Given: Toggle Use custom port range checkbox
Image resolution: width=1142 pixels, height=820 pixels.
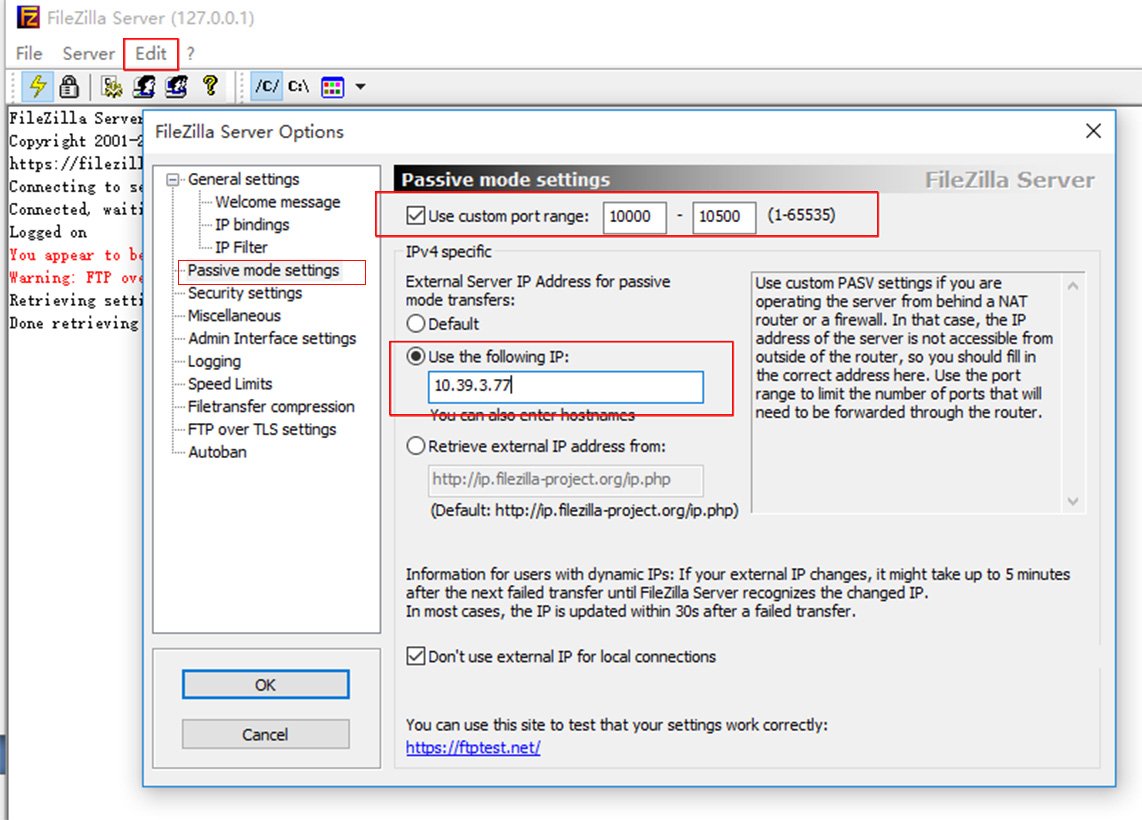Looking at the screenshot, I should pyautogui.click(x=416, y=216).
